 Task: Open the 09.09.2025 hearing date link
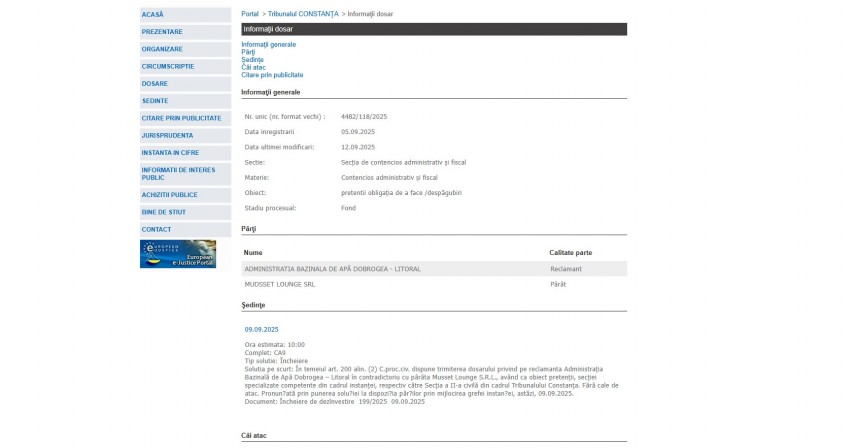pyautogui.click(x=261, y=329)
